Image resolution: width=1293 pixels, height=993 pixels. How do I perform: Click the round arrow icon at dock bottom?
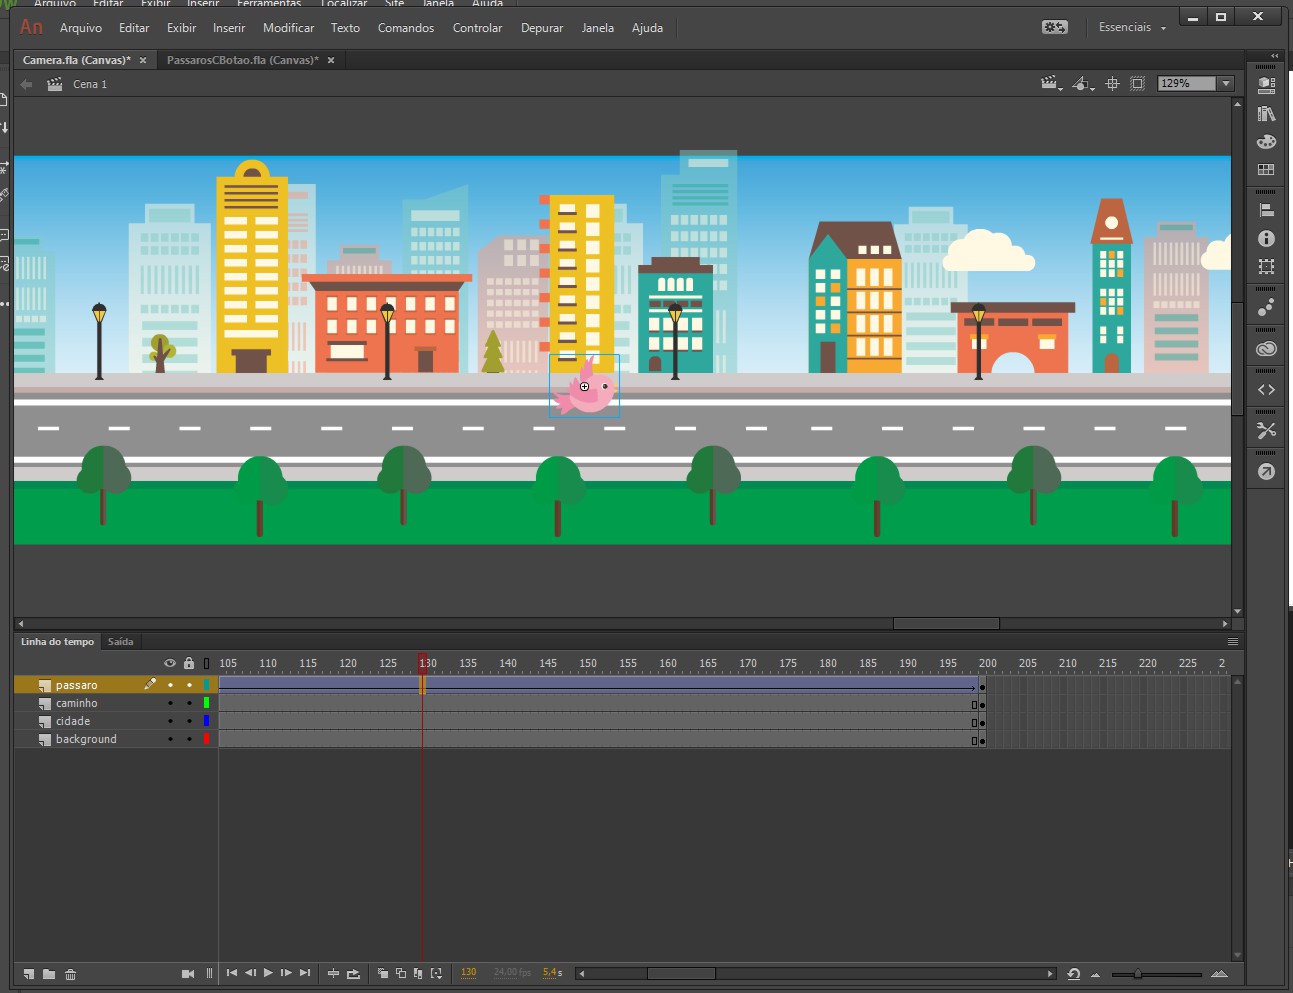click(x=1266, y=472)
